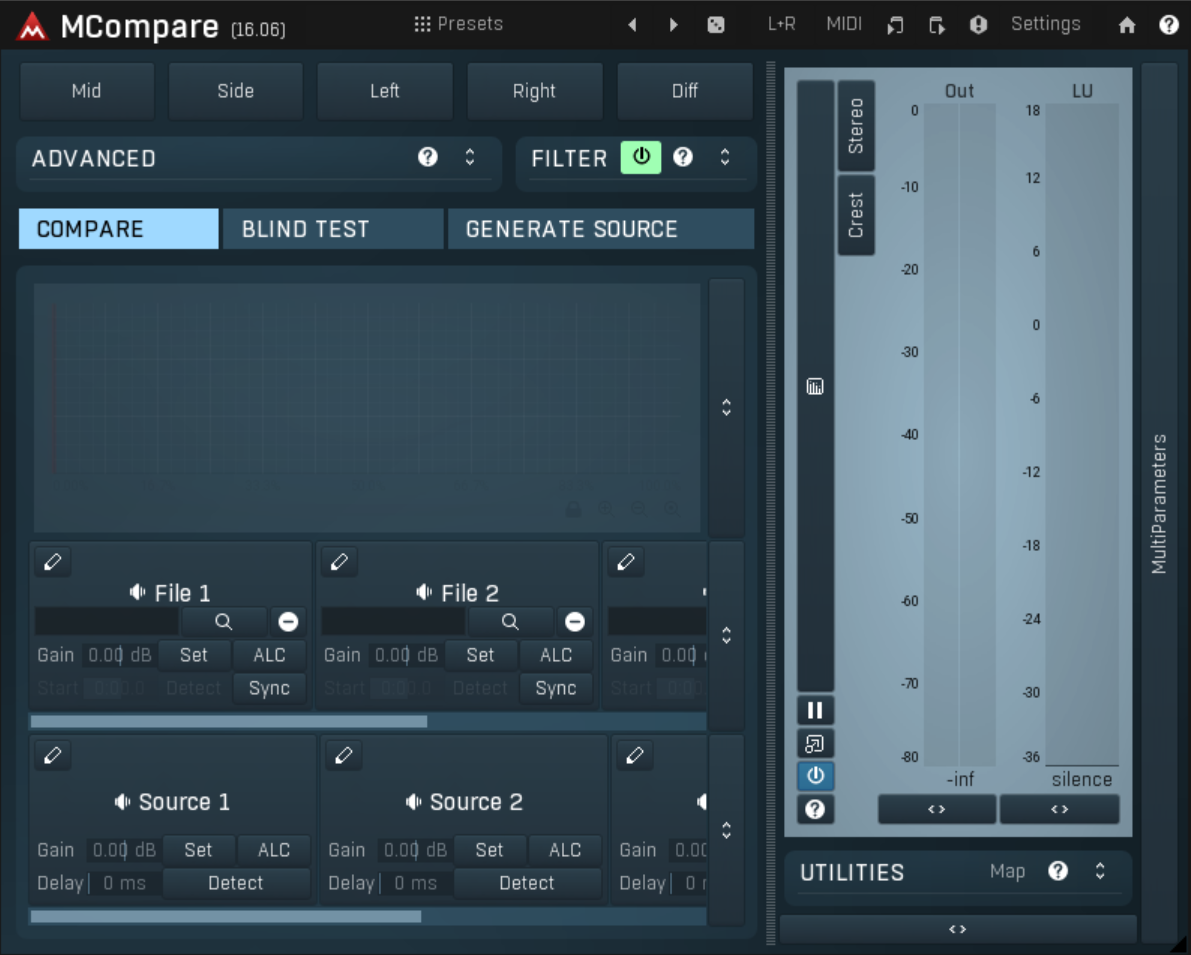
Task: Toggle the Diff button
Action: click(x=684, y=91)
